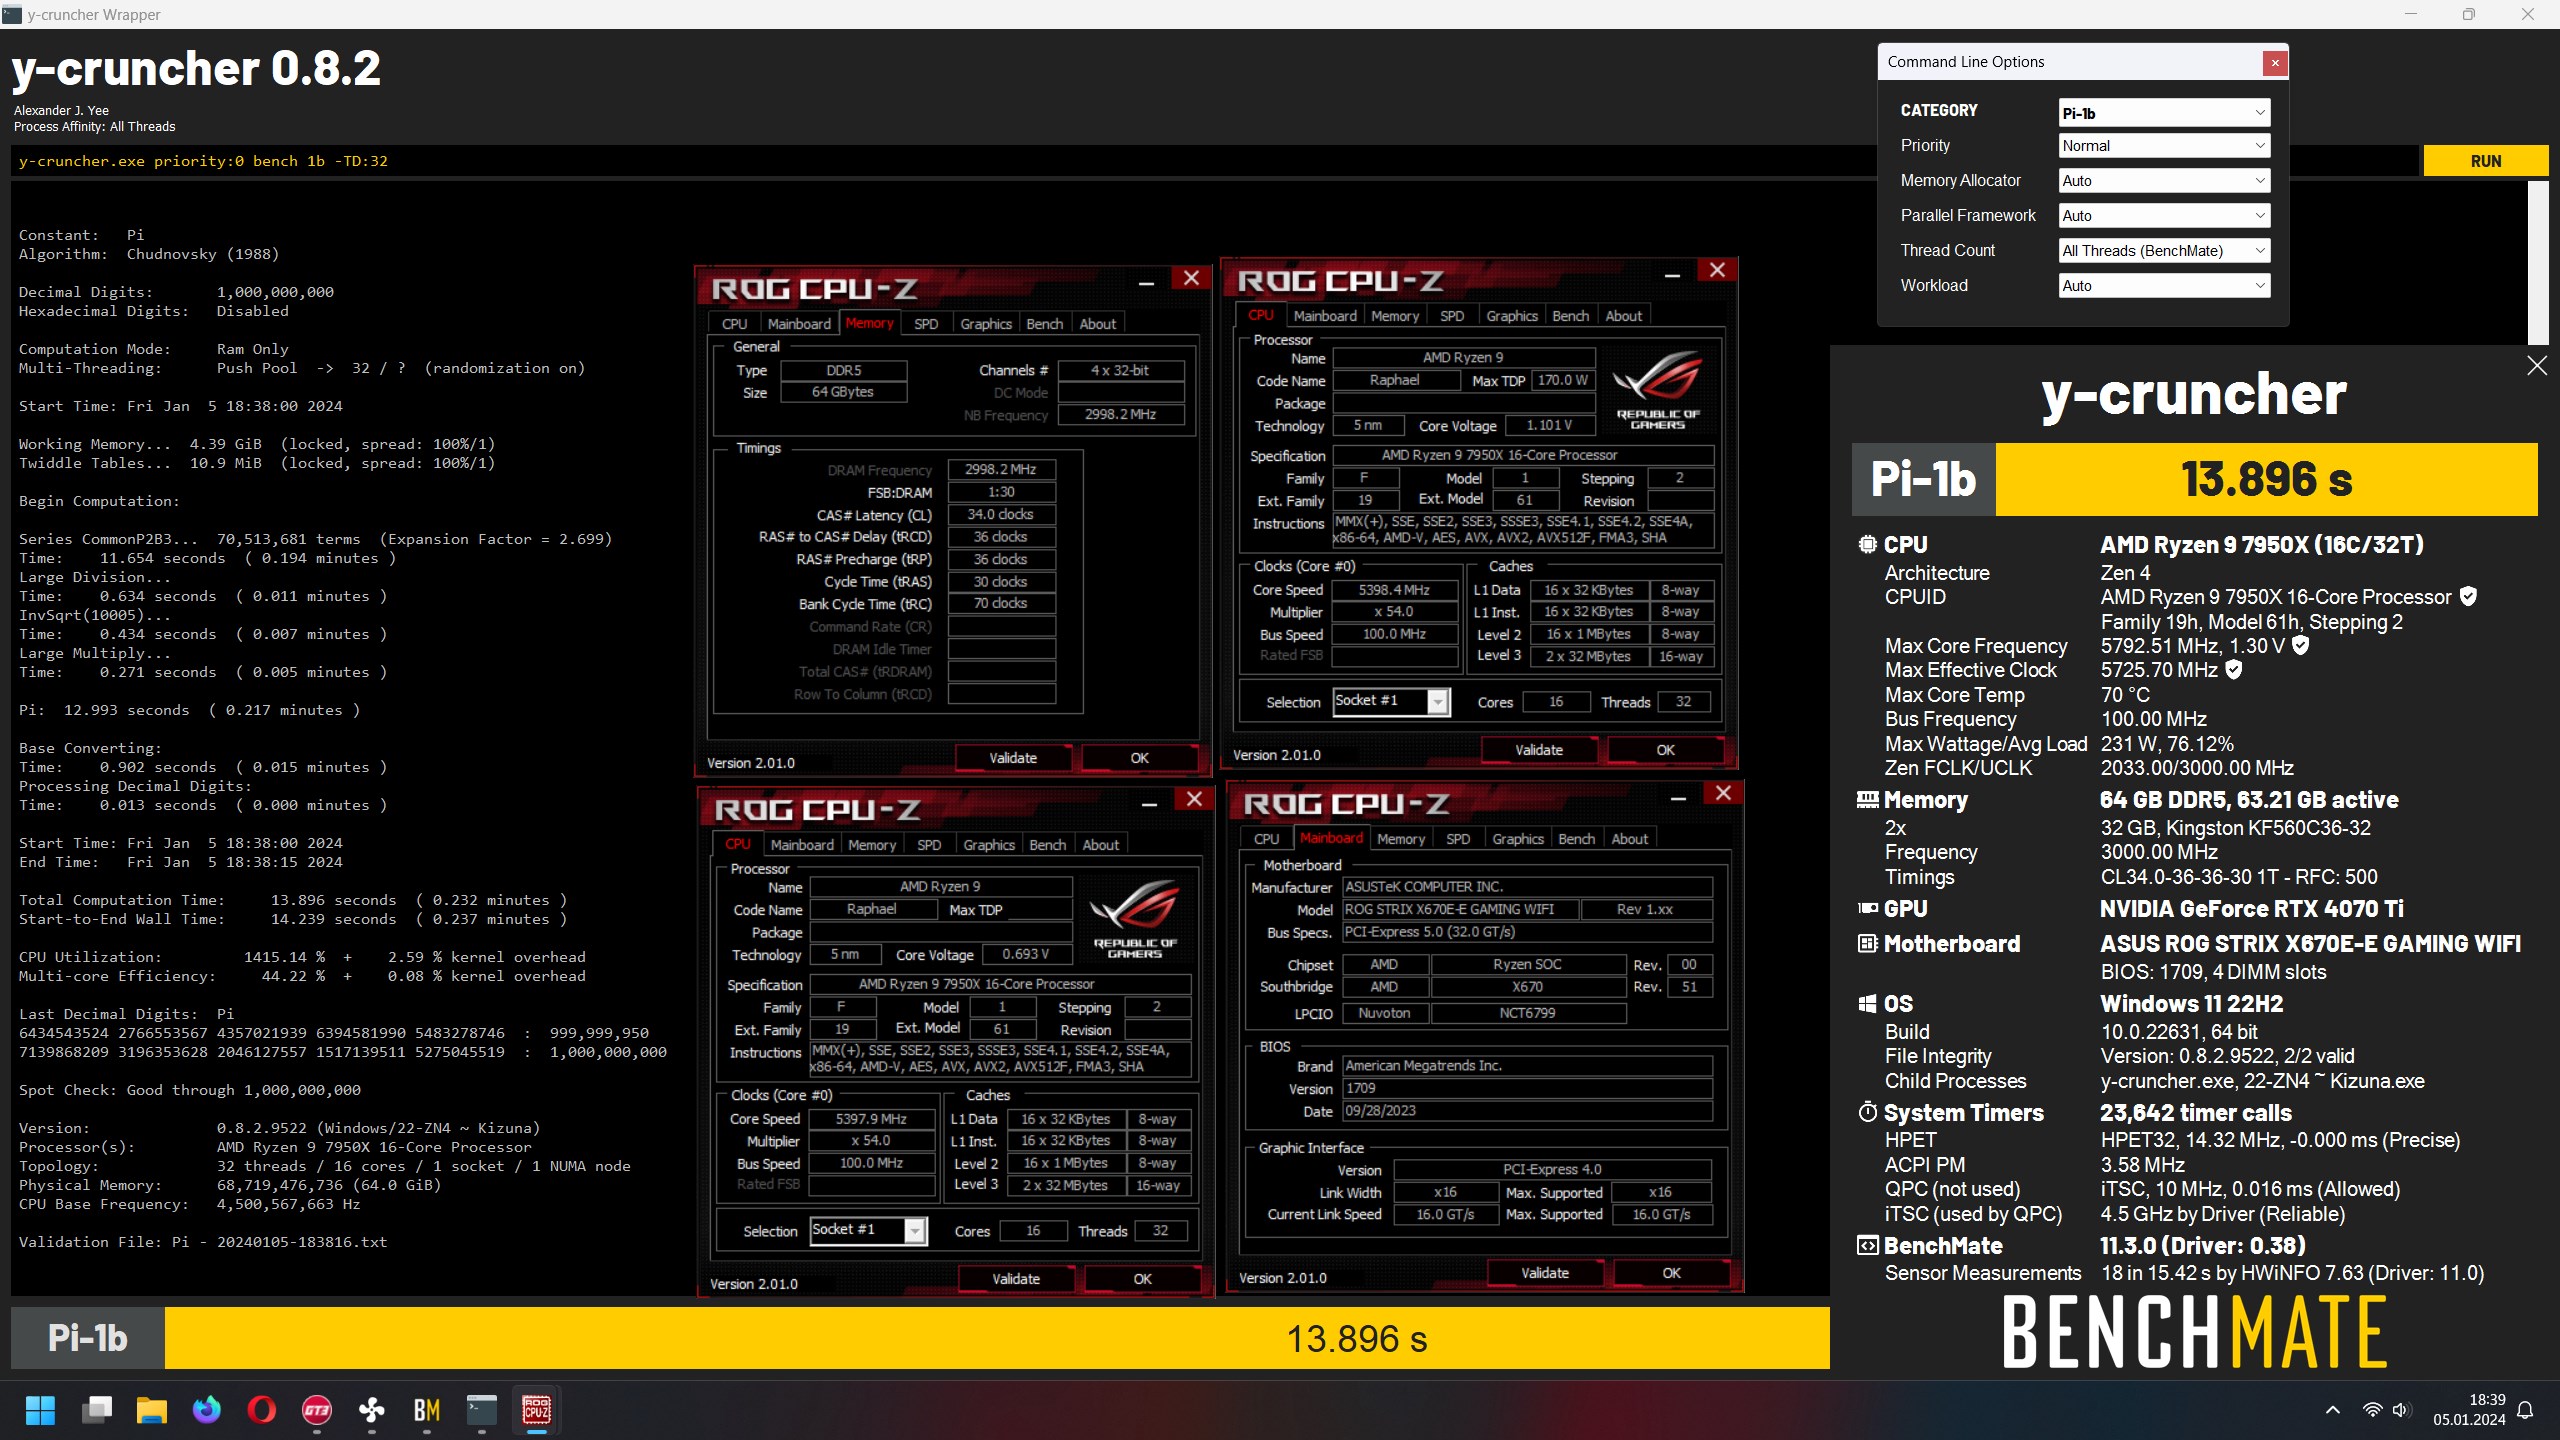Open the Category dropdown showing Pi-1b

[2164, 113]
